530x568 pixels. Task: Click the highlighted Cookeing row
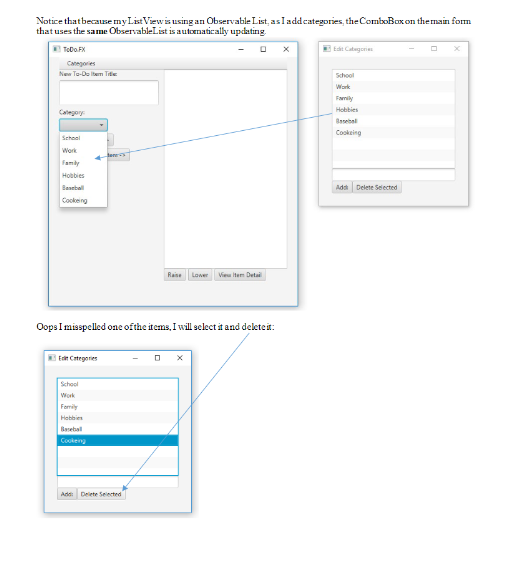click(118, 440)
